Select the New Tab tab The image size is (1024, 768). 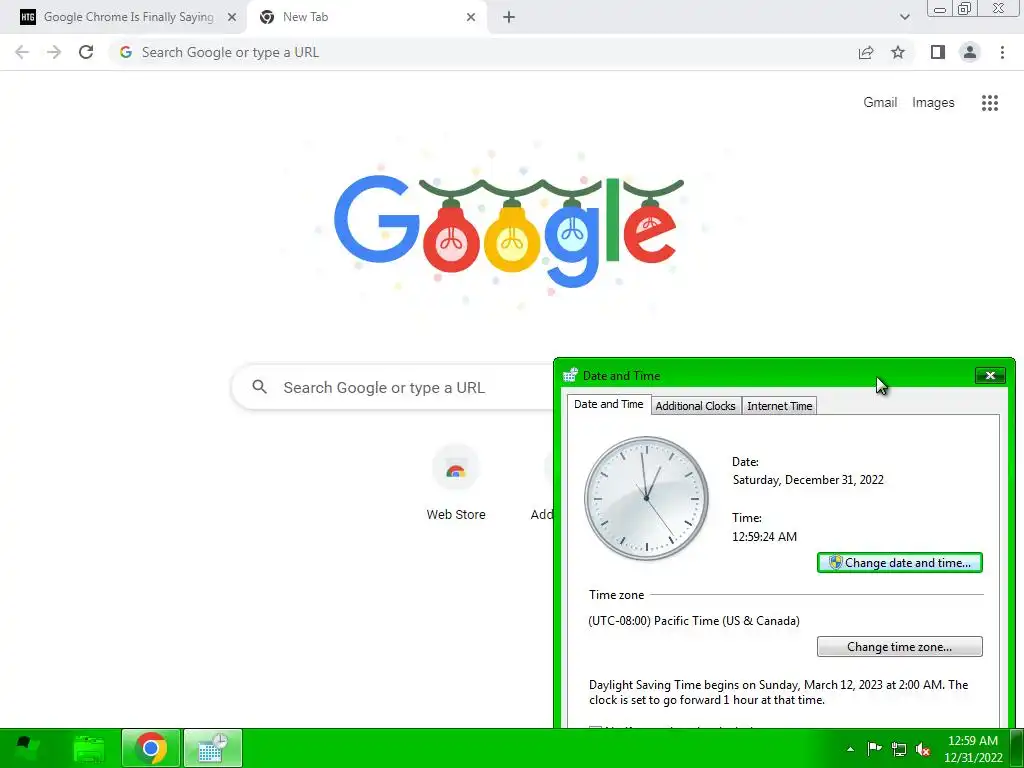coord(366,17)
